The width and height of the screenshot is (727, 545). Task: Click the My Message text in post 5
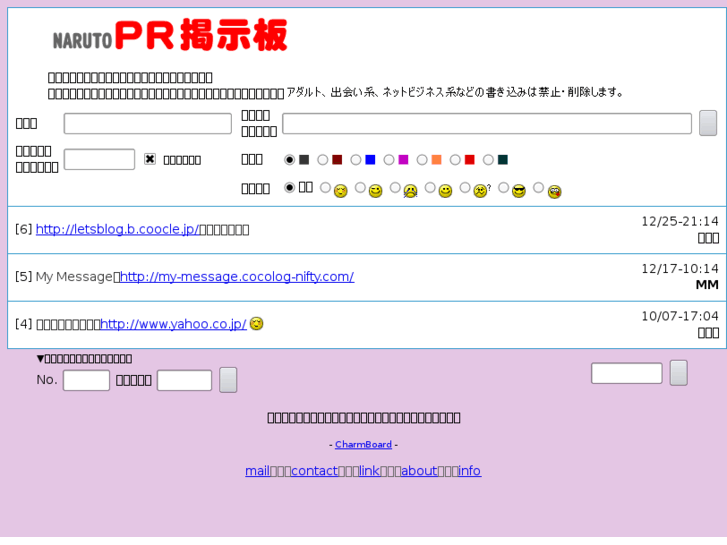pyautogui.click(x=74, y=277)
